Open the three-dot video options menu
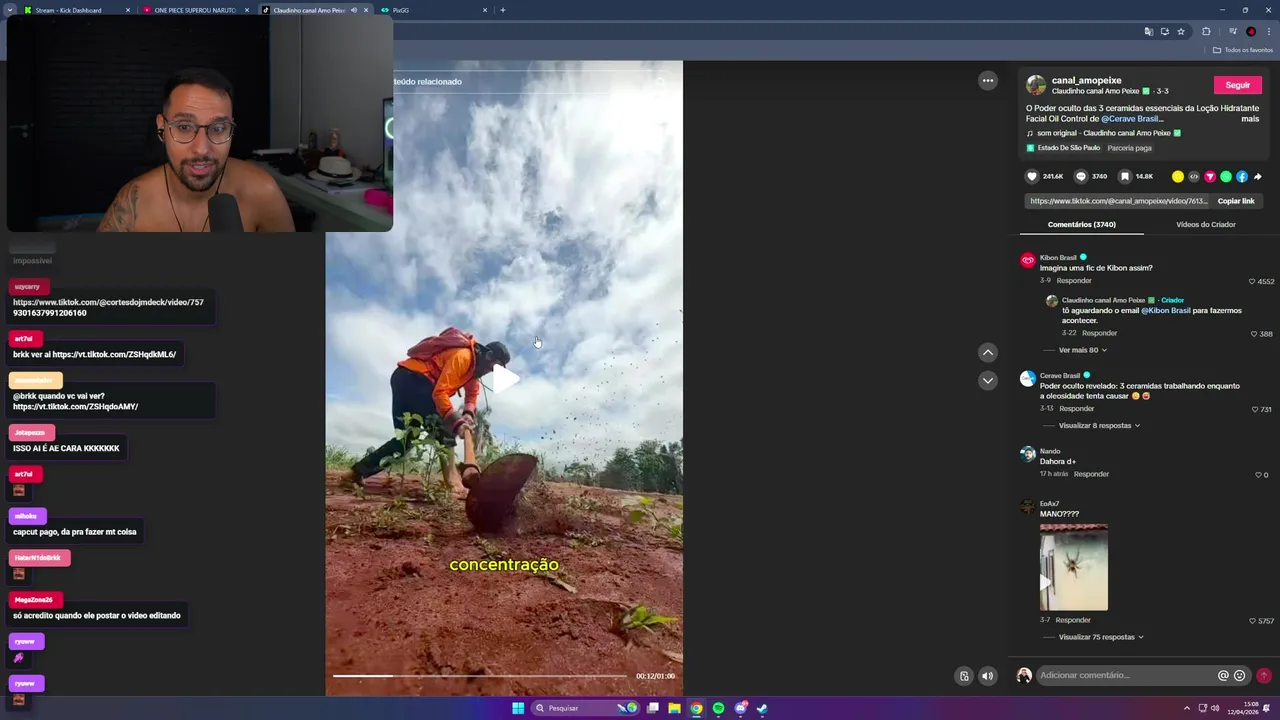The width and height of the screenshot is (1280, 720). click(x=988, y=81)
